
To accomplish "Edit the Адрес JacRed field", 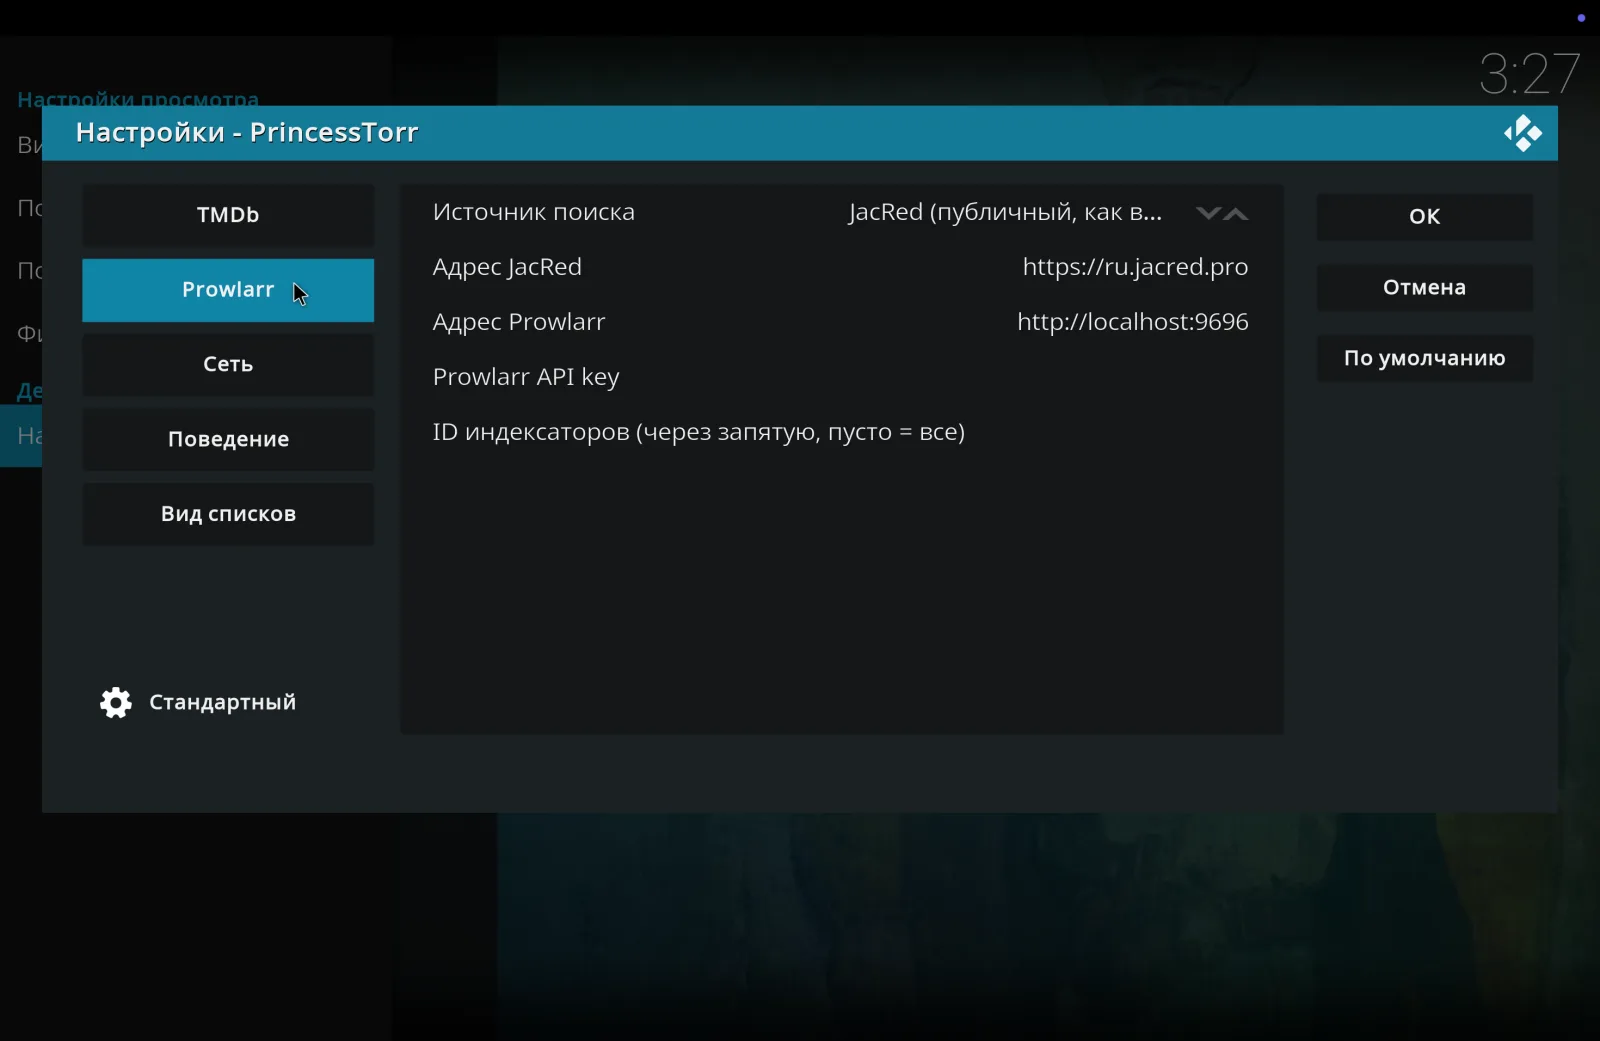I will (x=841, y=267).
